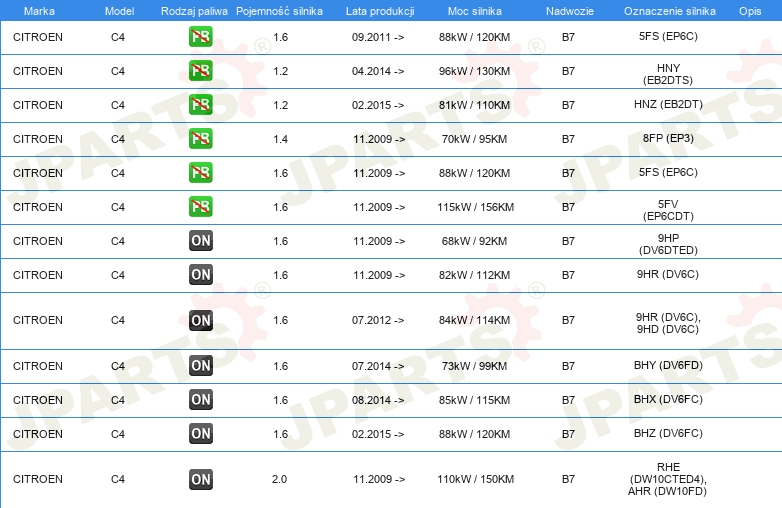Click the power value 68kW / 92KM
The height and width of the screenshot is (508, 782).
pyautogui.click(x=474, y=241)
